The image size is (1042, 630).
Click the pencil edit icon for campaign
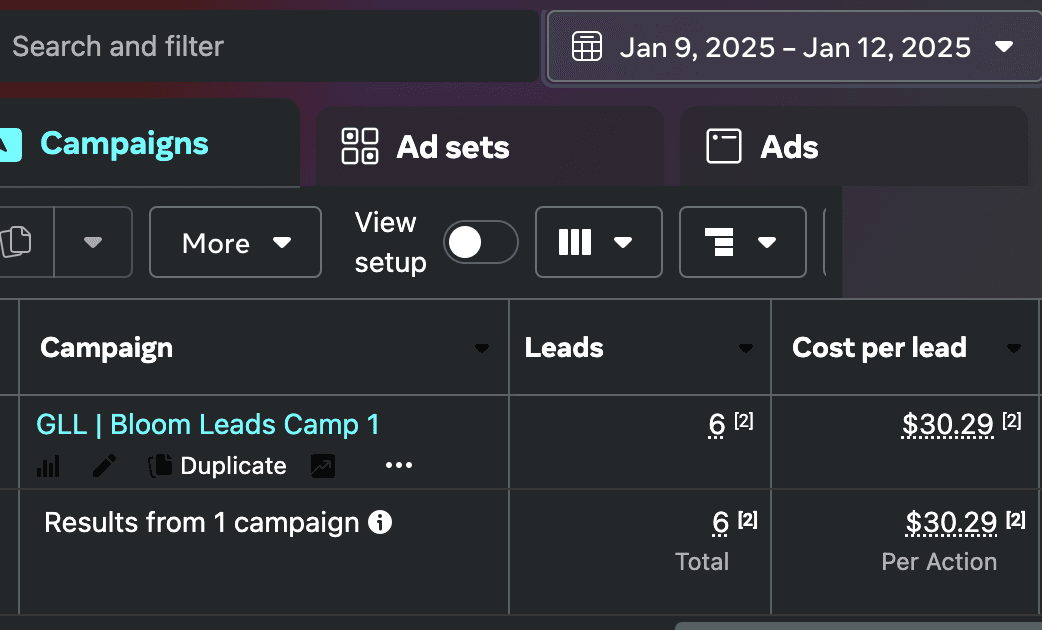pyautogui.click(x=104, y=466)
